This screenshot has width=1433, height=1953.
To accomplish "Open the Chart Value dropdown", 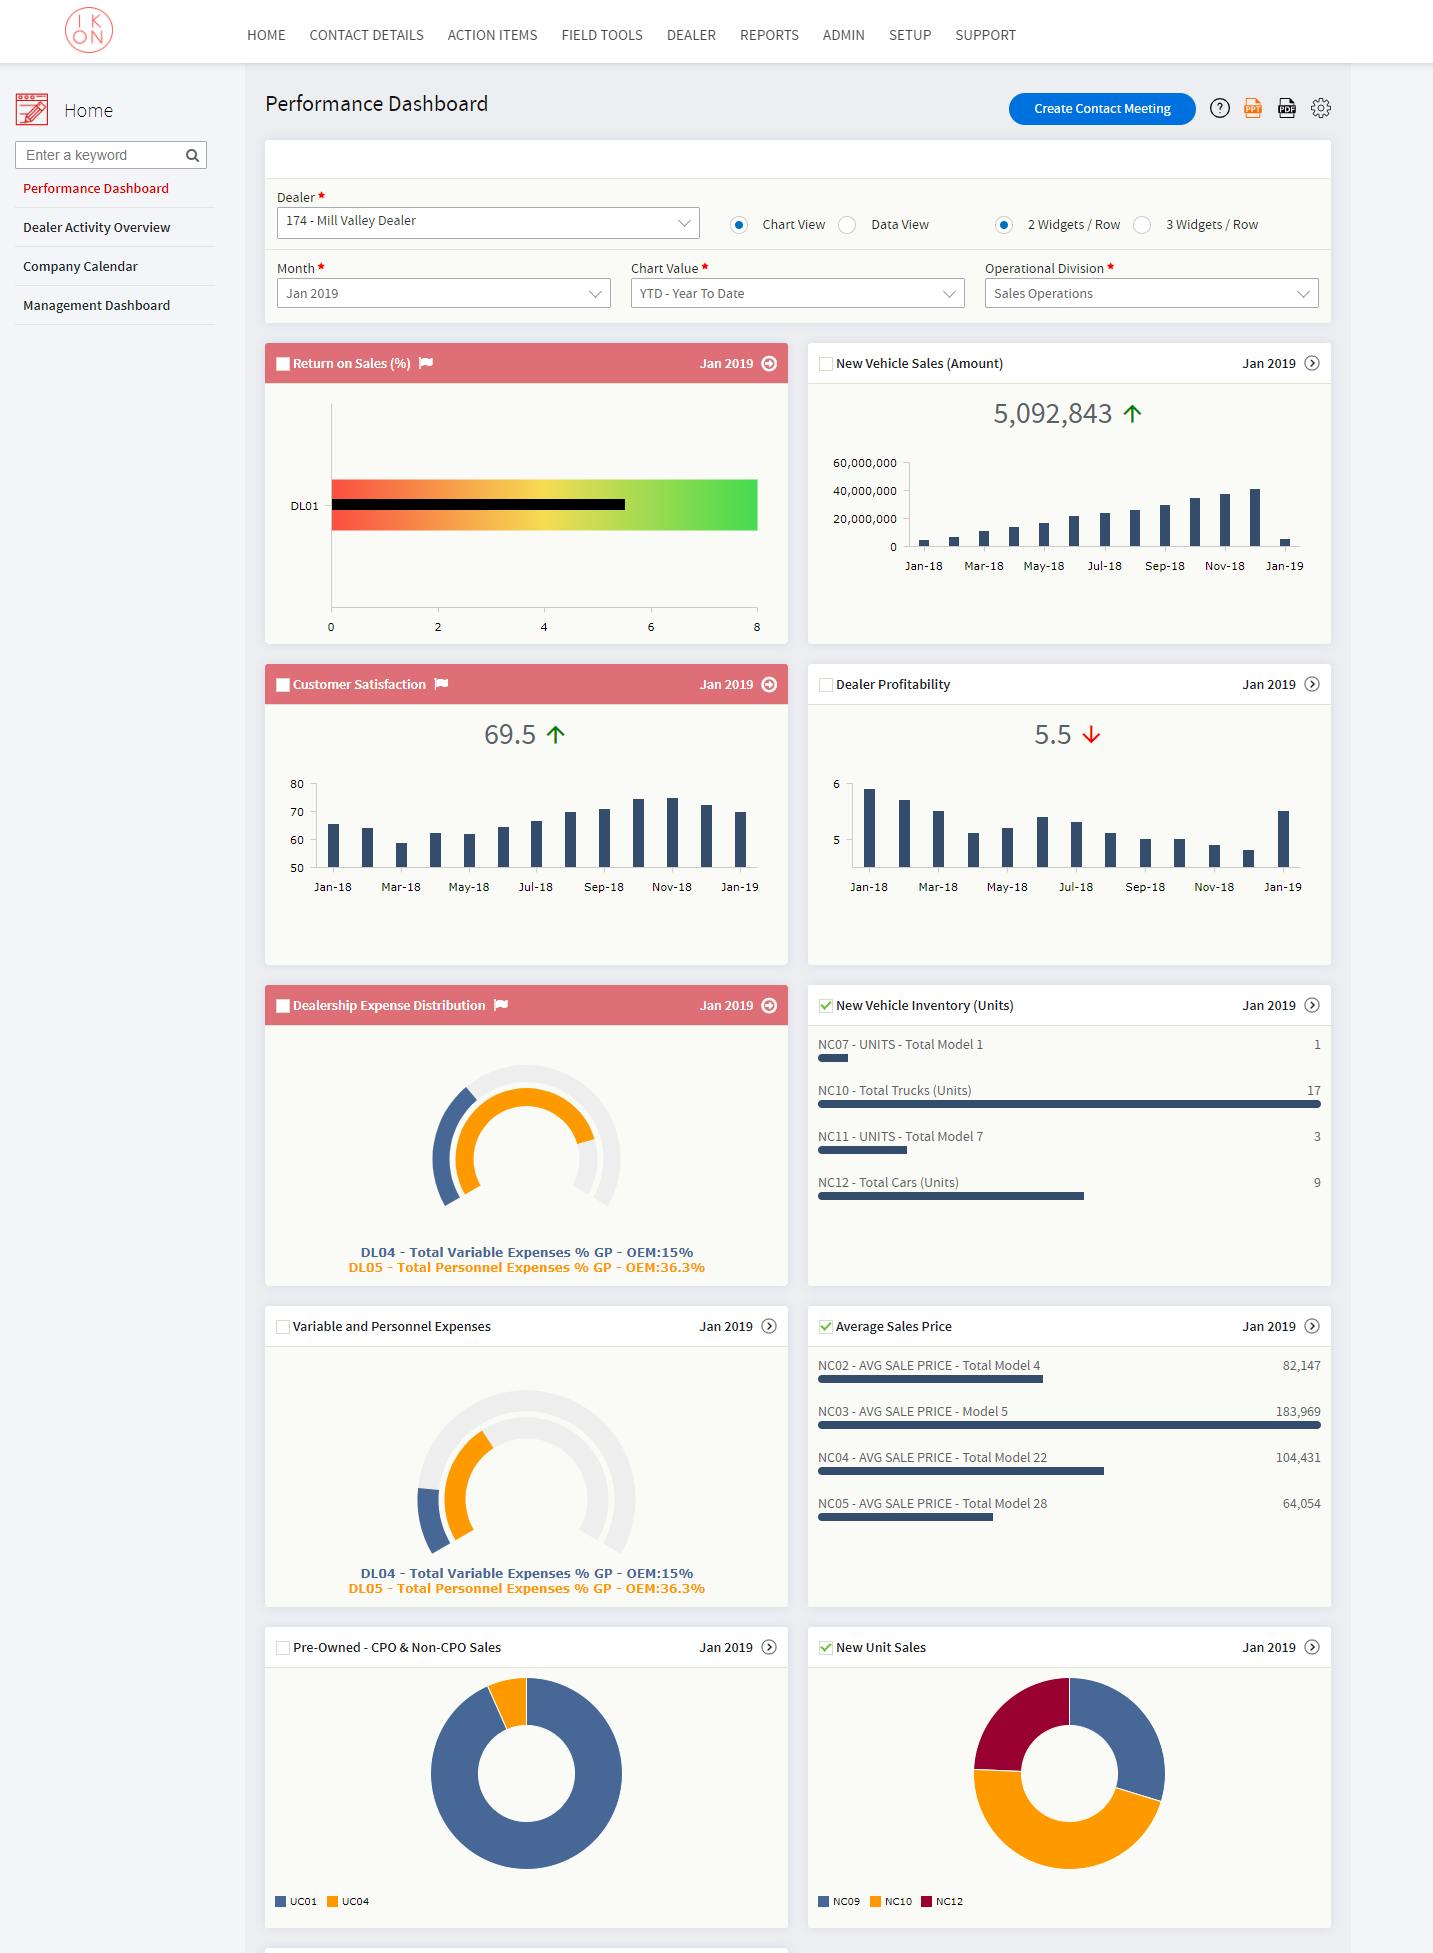I will 797,293.
